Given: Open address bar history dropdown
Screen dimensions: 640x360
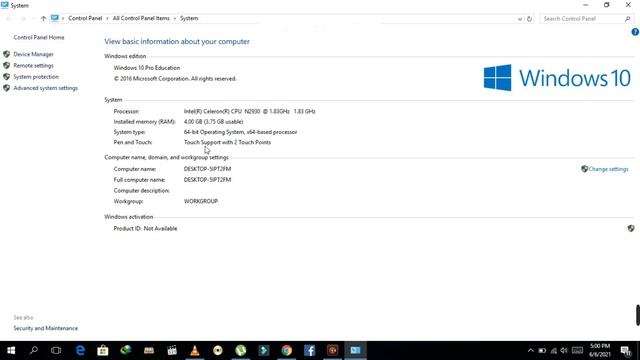Looking at the screenshot, I should point(520,19).
